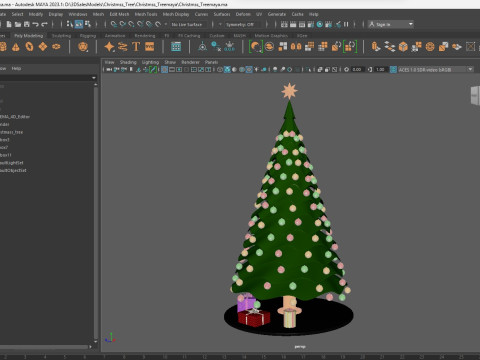Screen dimensions: 480x360
Task: Click the delete history shelf icon
Action: [216, 47]
